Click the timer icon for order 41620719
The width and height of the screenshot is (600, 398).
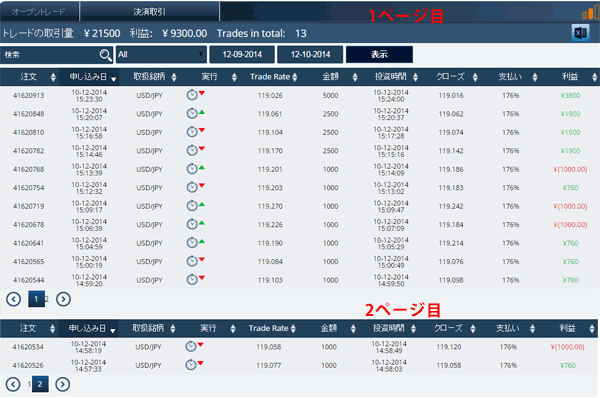[x=192, y=206]
